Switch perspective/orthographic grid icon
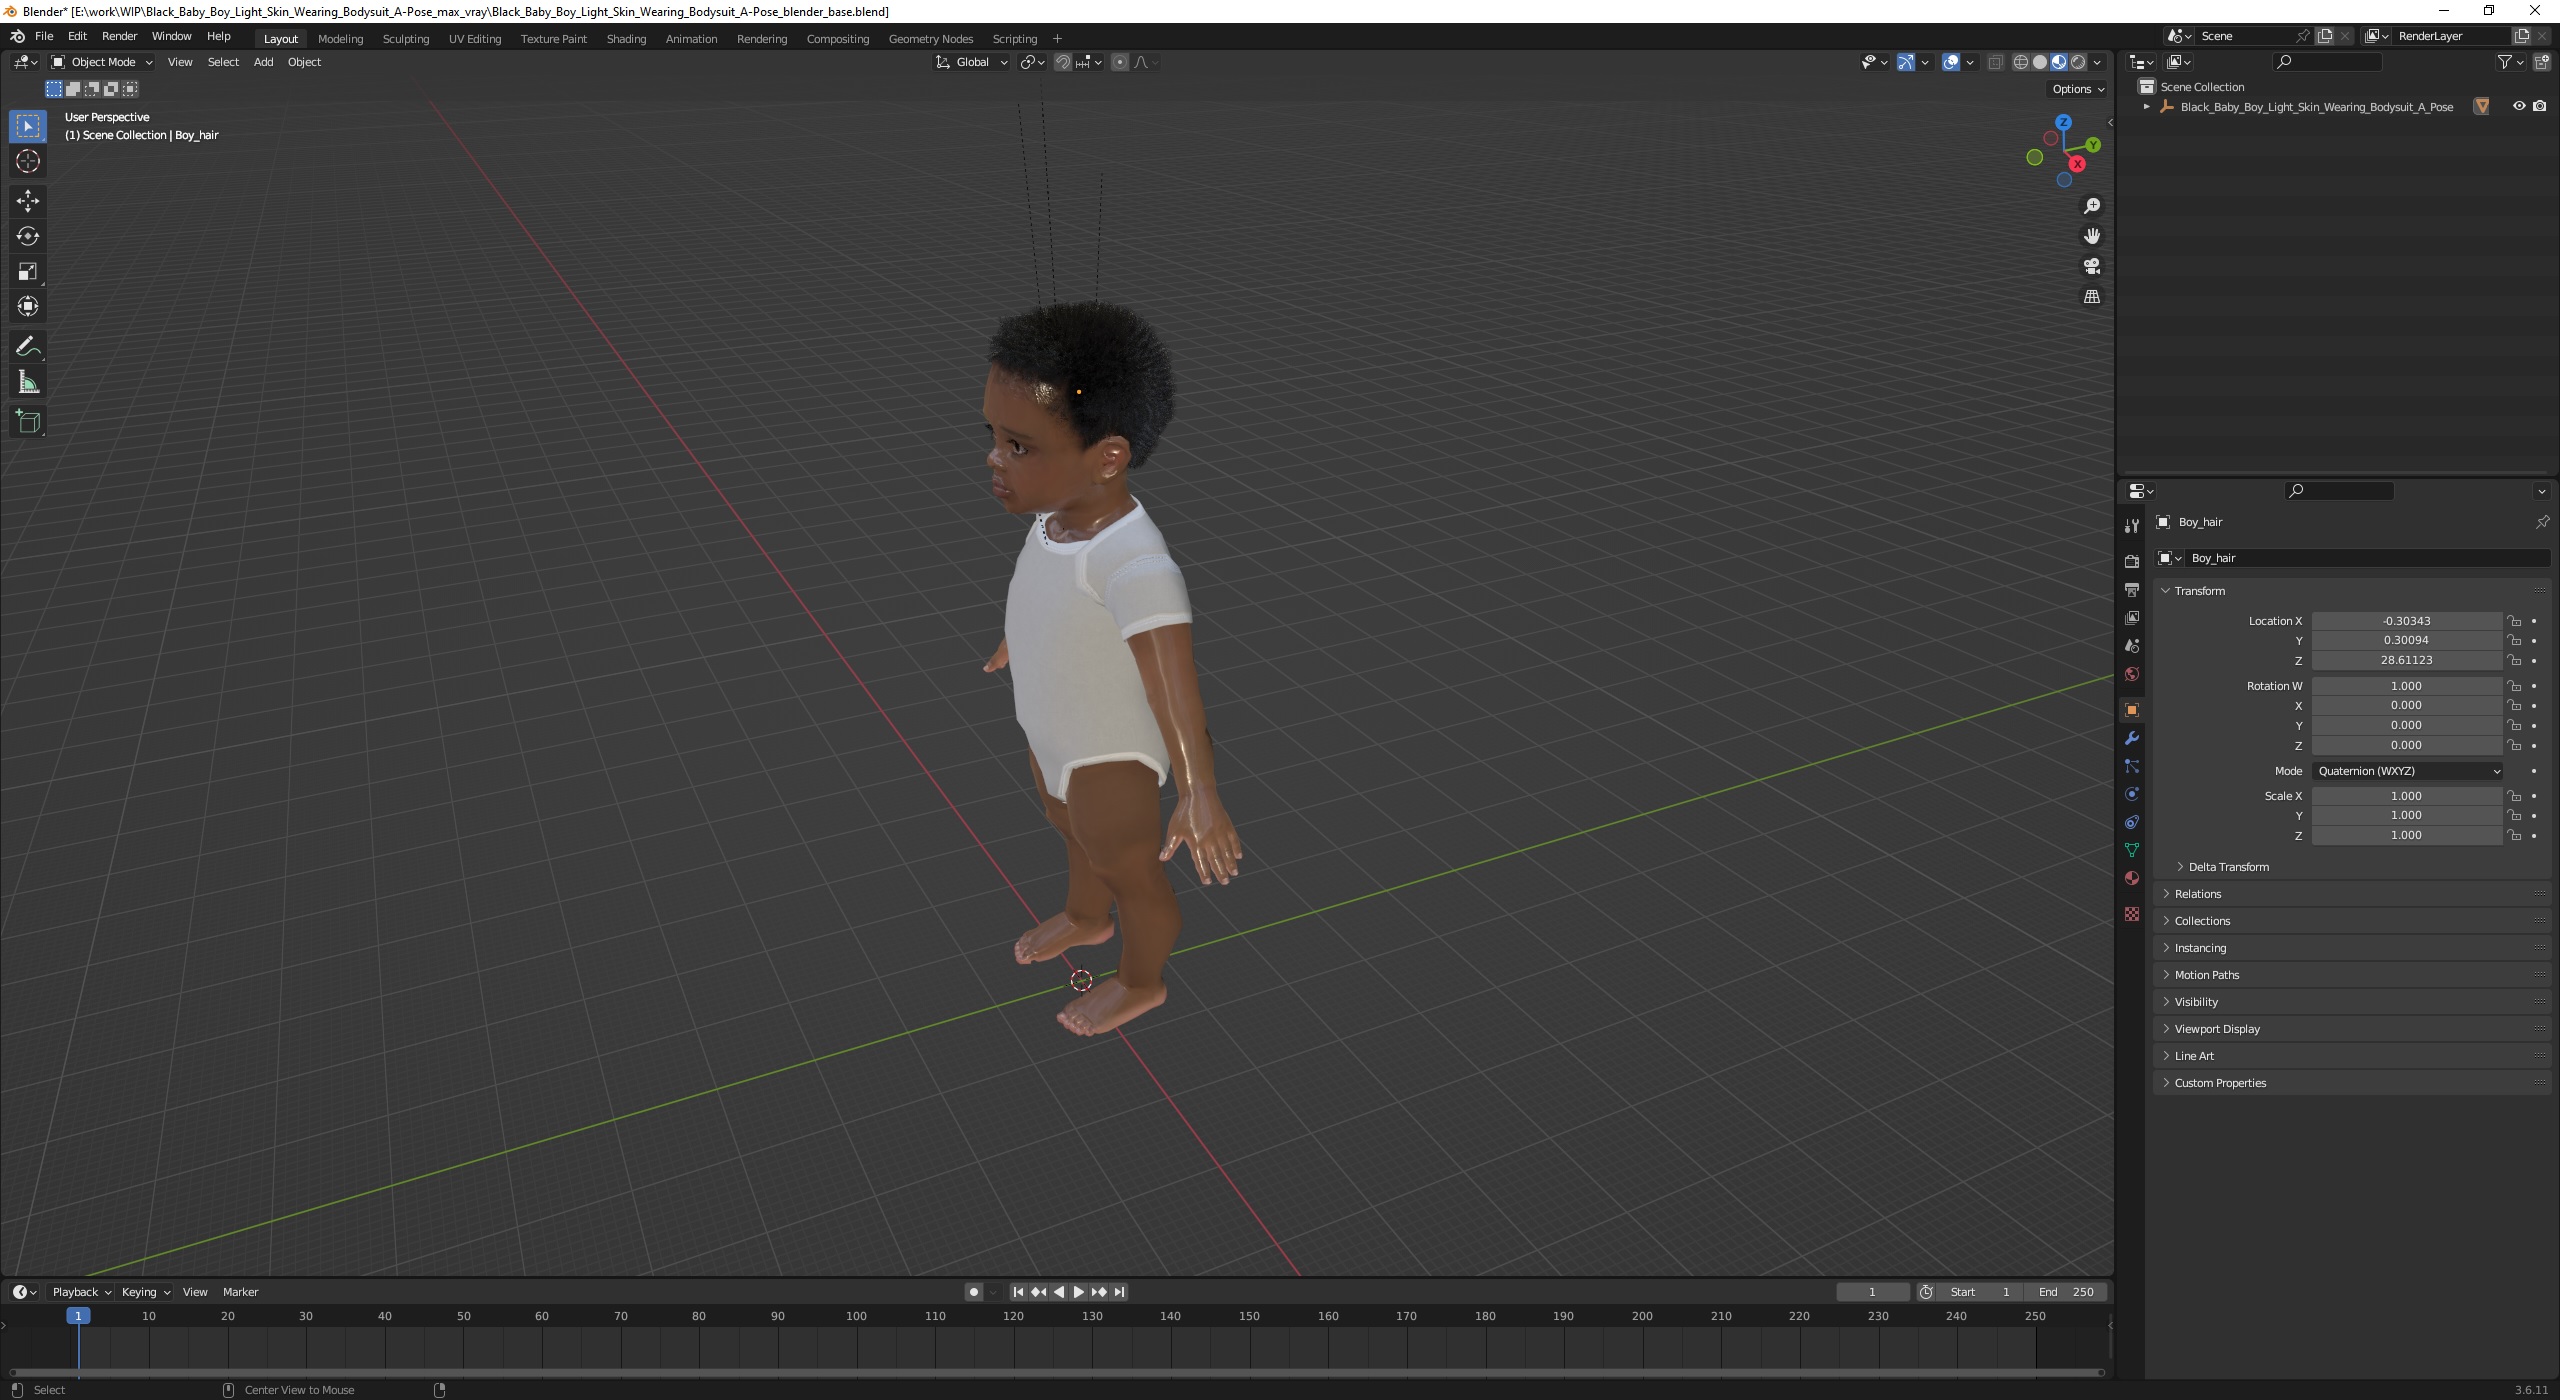 click(2092, 297)
